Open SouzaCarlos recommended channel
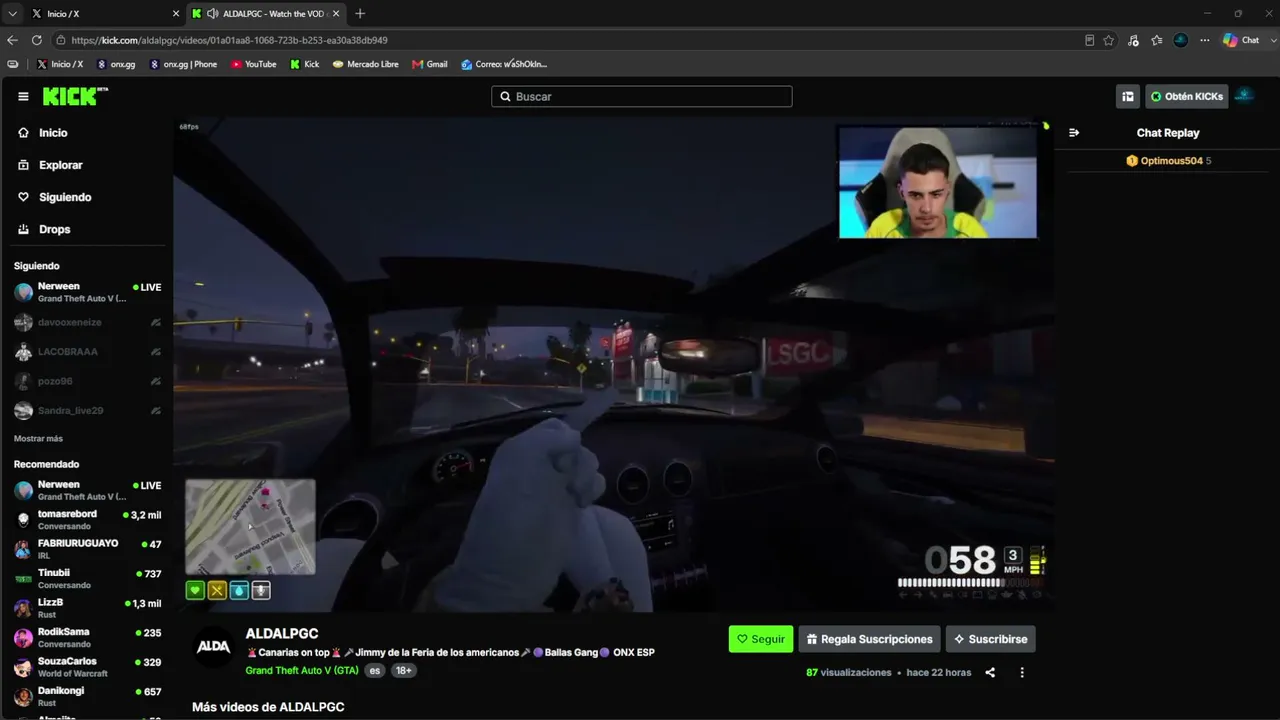This screenshot has width=1280, height=720. [x=87, y=667]
